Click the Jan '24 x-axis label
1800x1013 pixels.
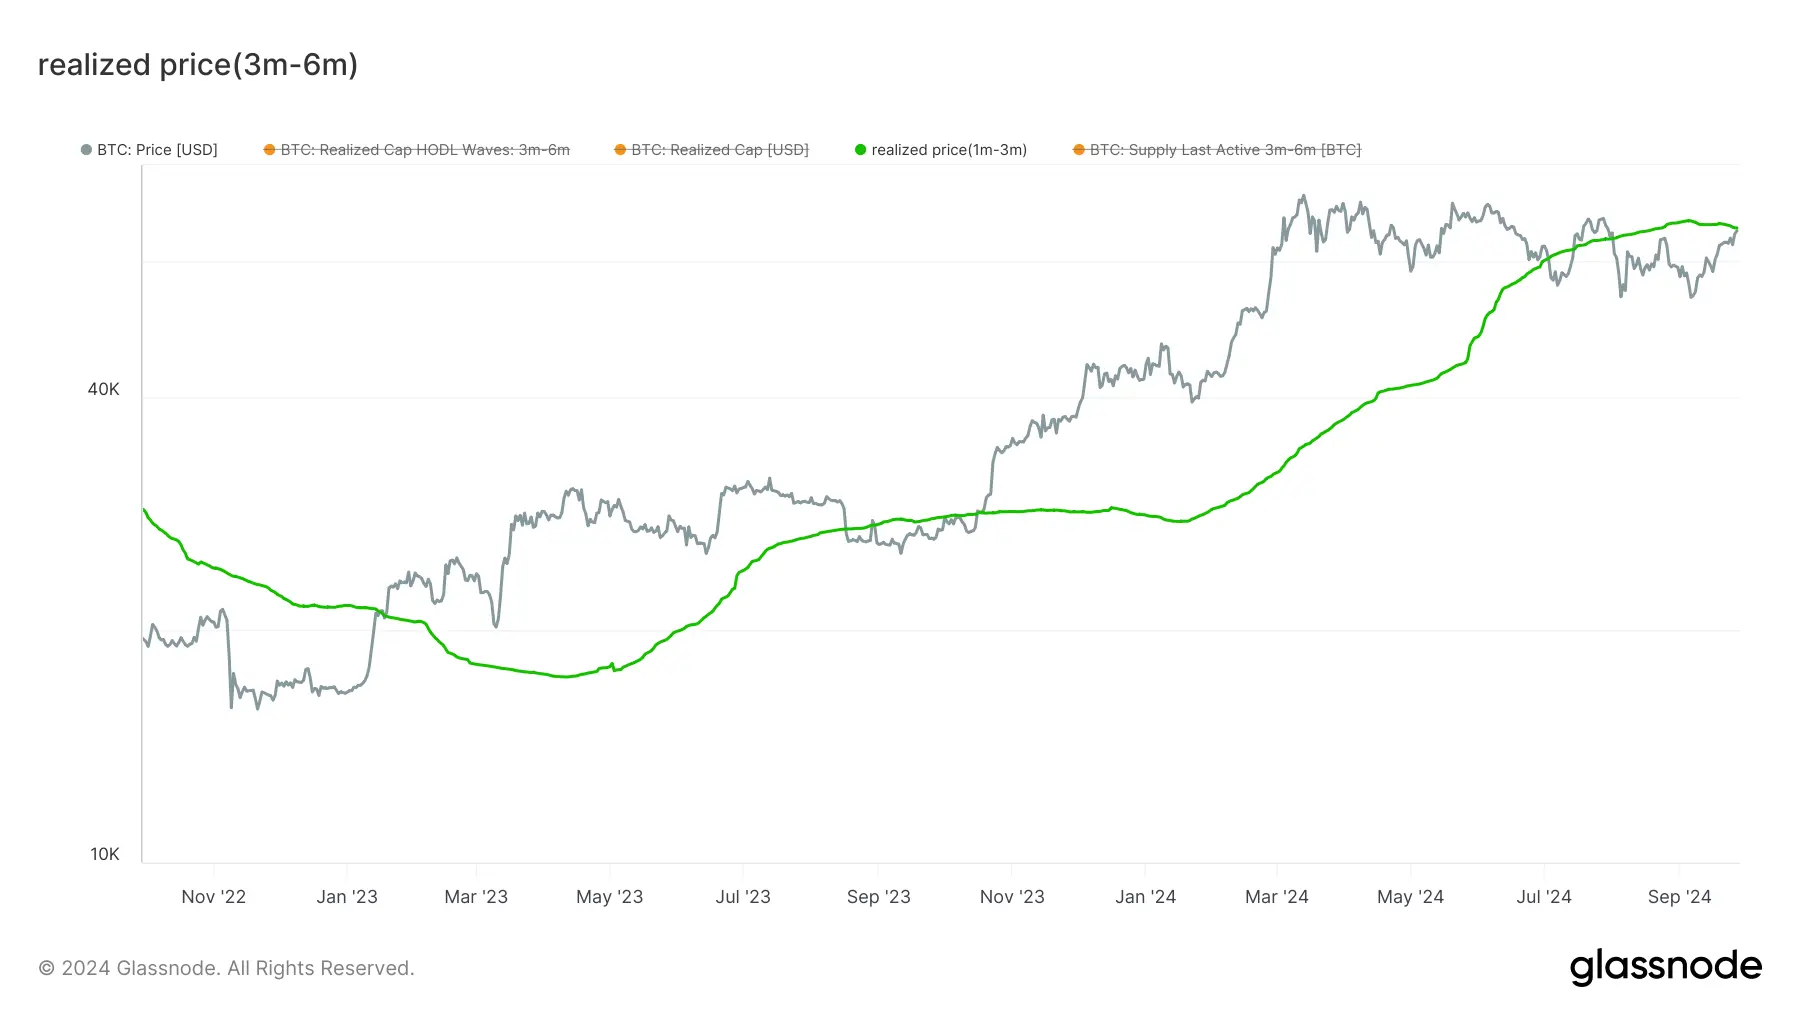tap(1145, 897)
